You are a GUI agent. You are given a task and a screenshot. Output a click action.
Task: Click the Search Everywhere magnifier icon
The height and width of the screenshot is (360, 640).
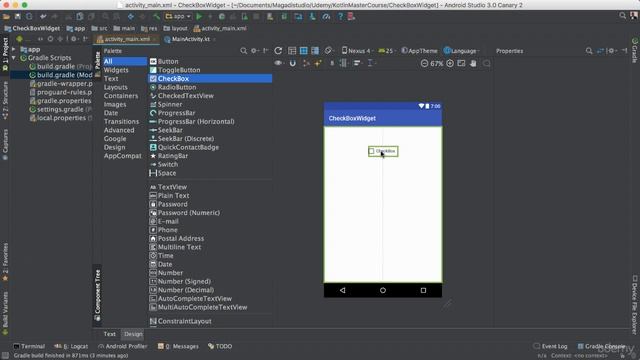pyautogui.click(x=622, y=16)
